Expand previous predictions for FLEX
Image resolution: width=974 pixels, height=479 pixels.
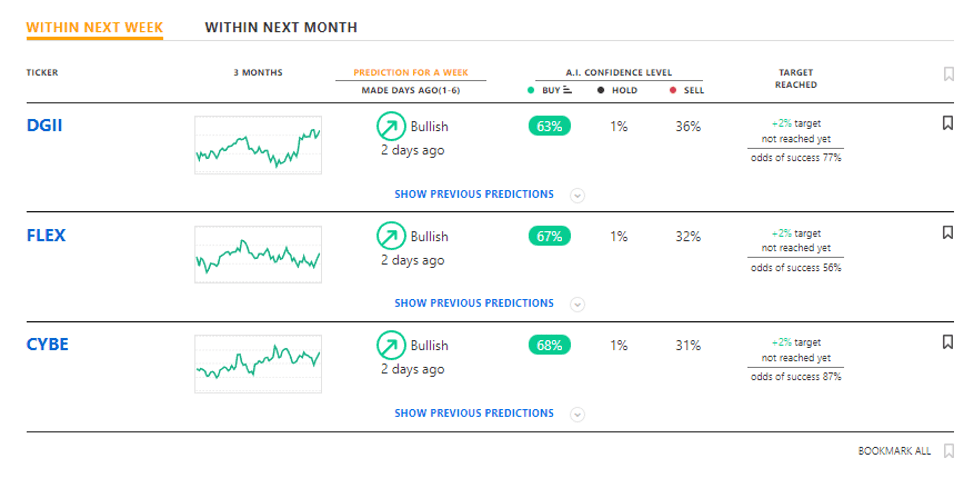(x=577, y=304)
